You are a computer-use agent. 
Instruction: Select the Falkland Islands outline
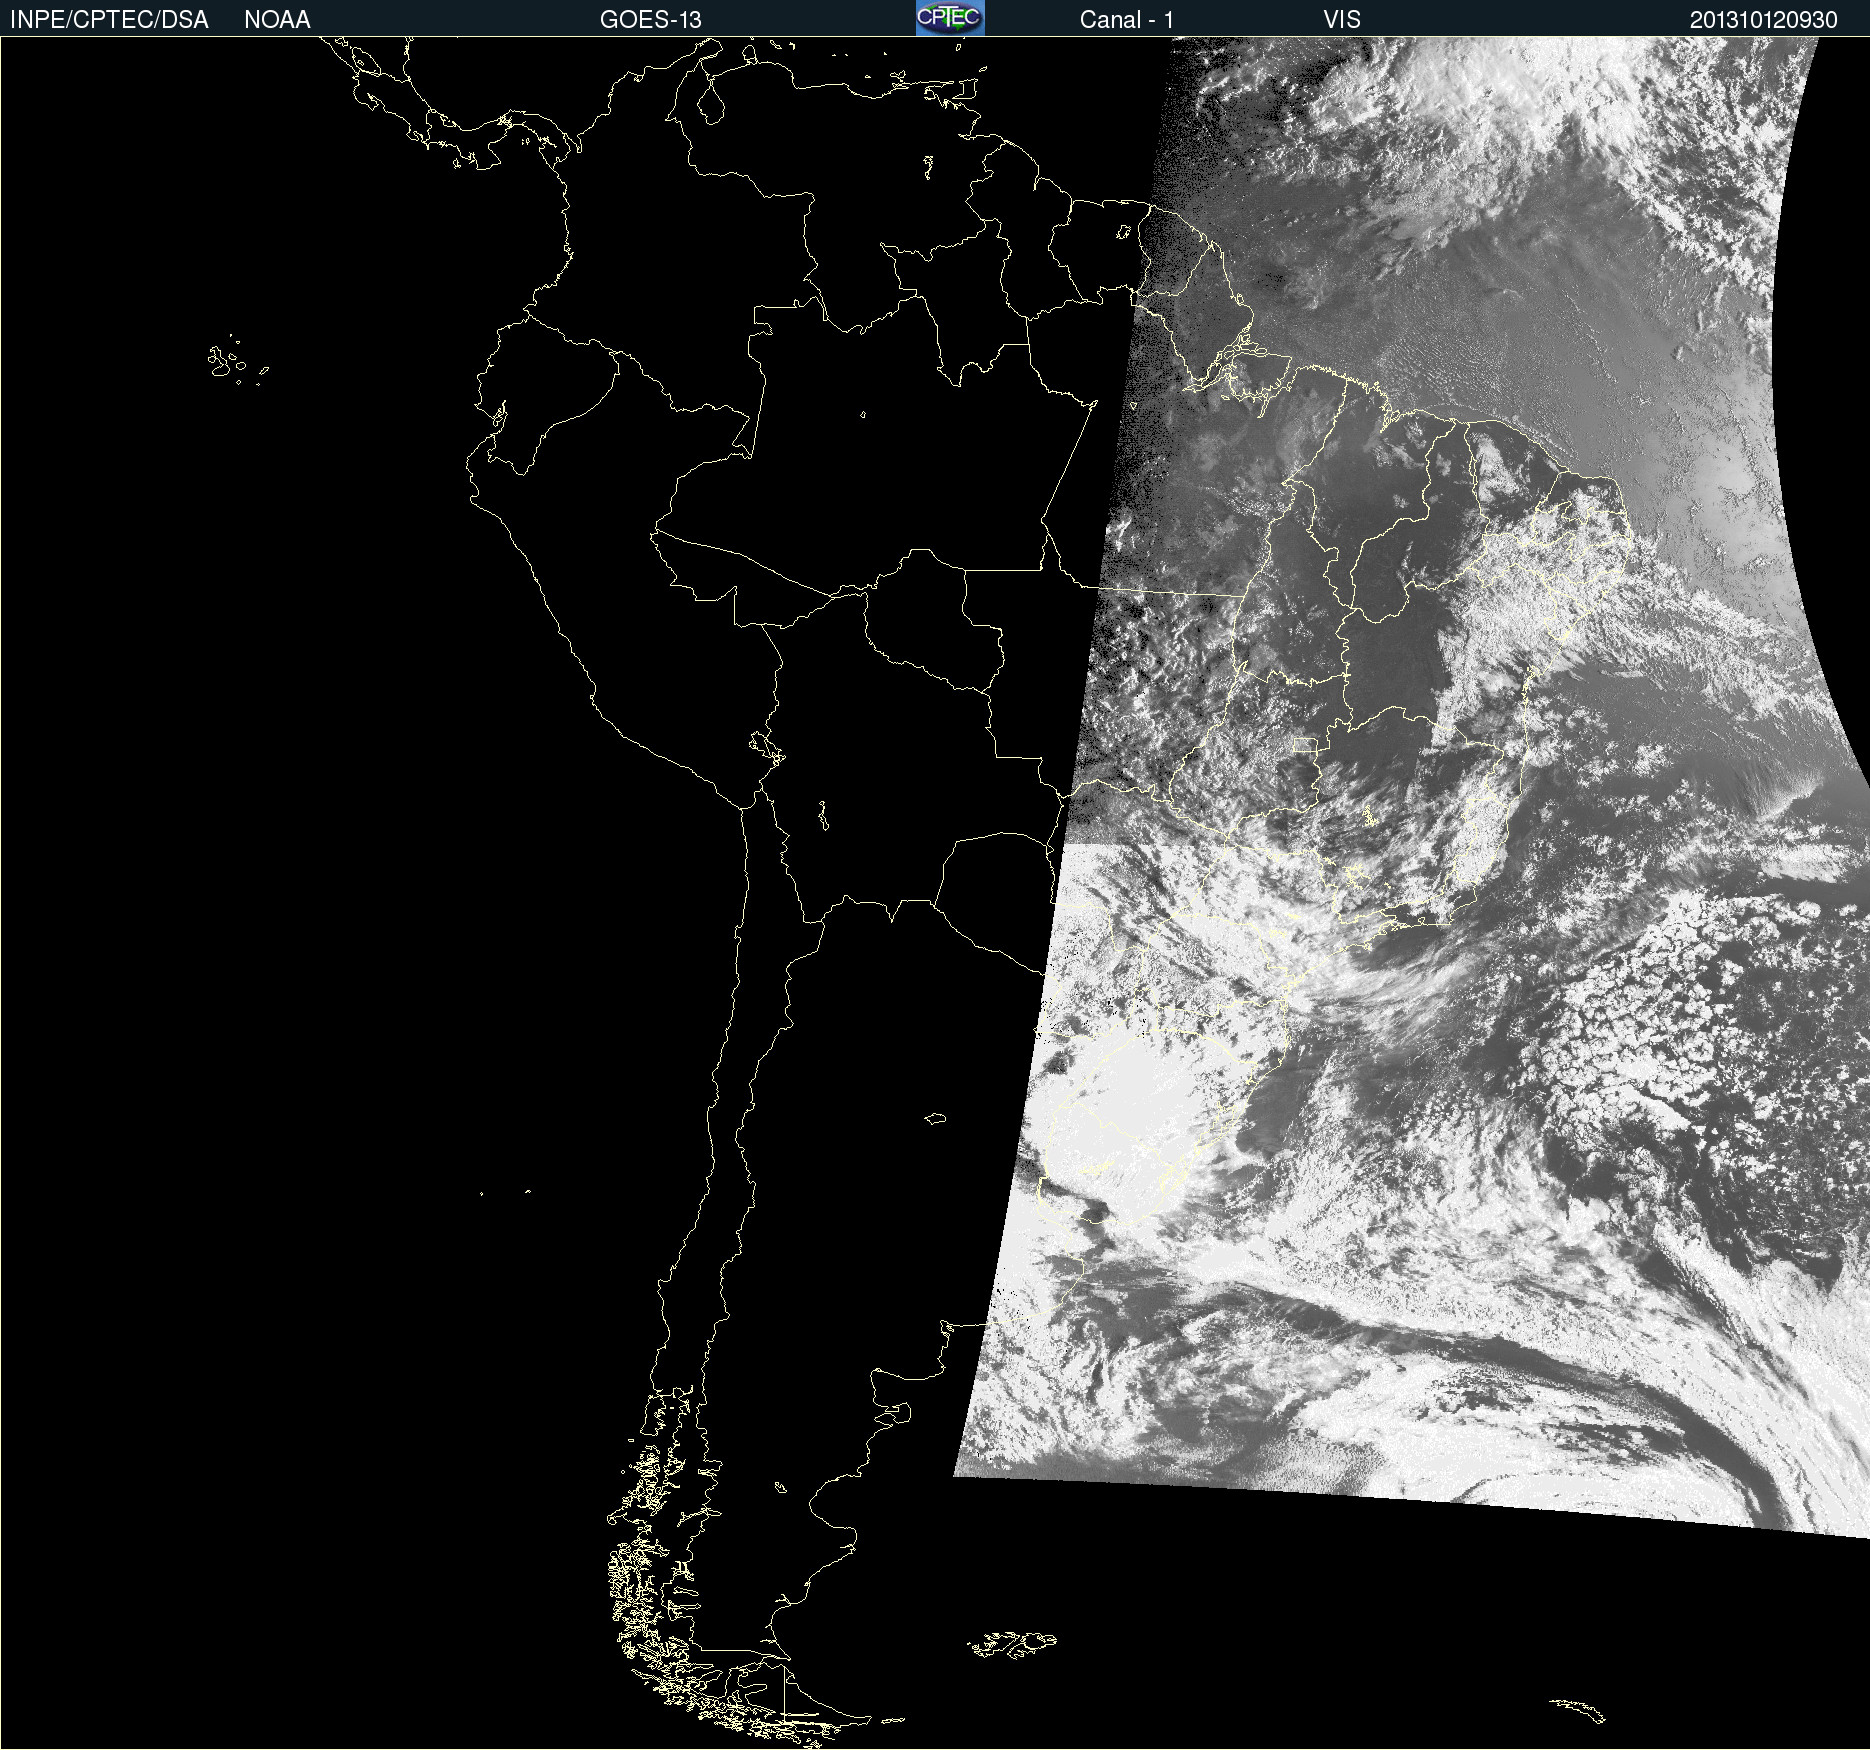click(1012, 1645)
